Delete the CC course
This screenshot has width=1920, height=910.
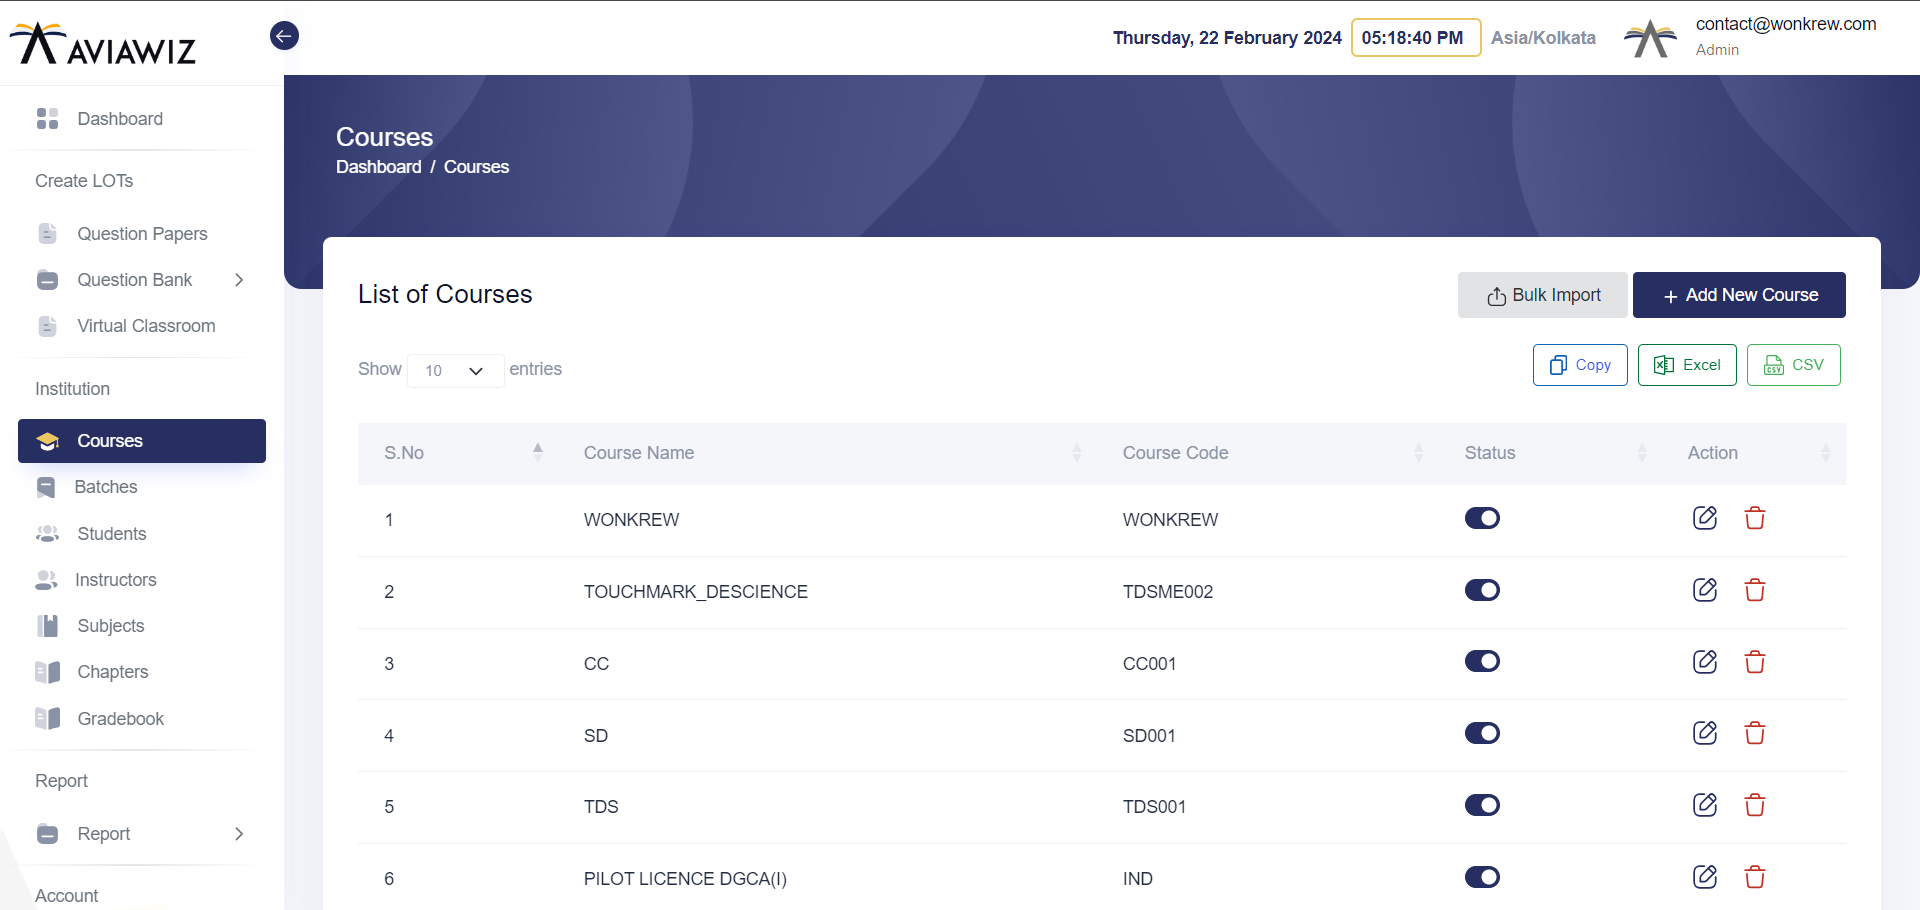pos(1755,662)
